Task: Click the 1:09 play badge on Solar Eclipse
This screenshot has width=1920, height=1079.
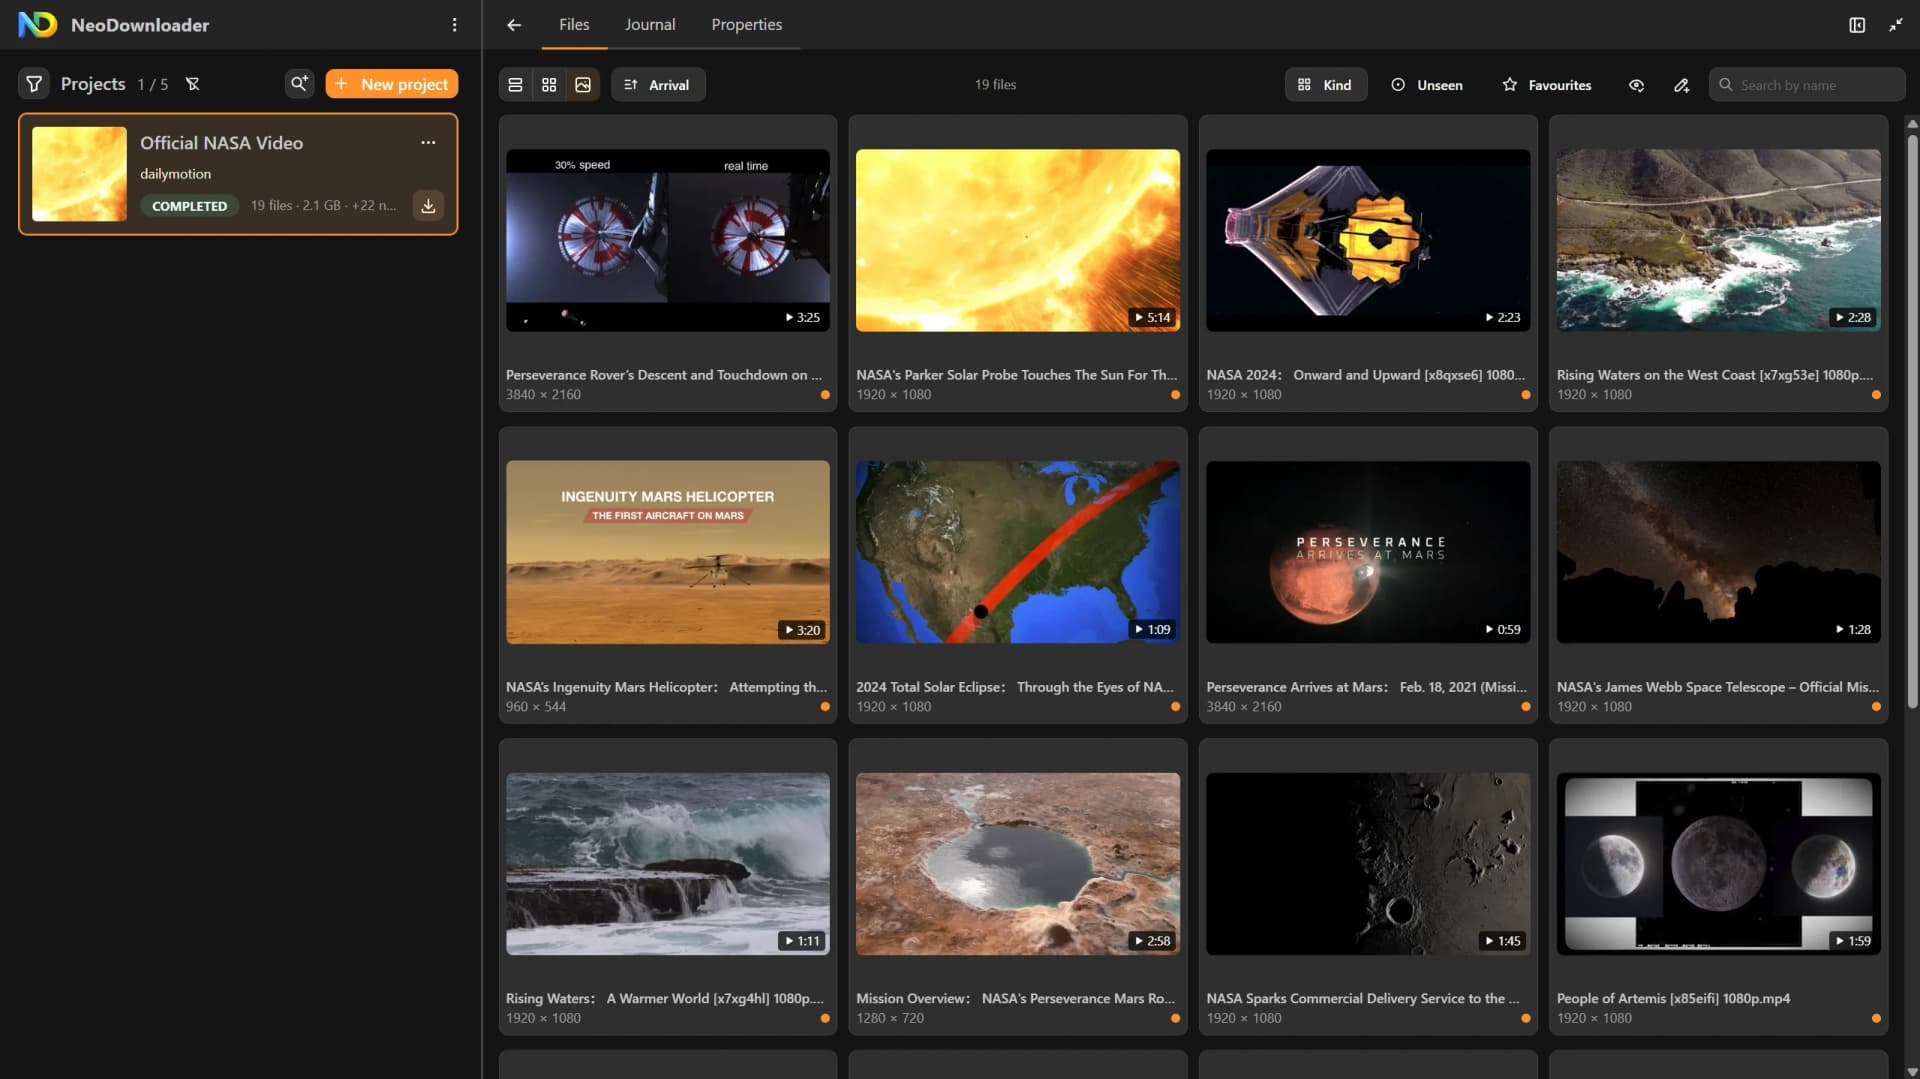Action: coord(1152,630)
